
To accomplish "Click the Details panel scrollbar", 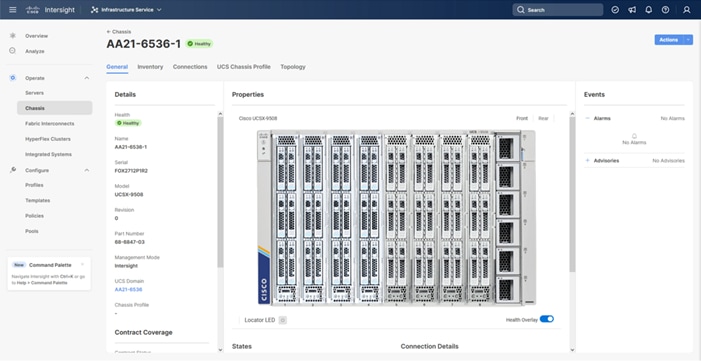I will [220, 192].
